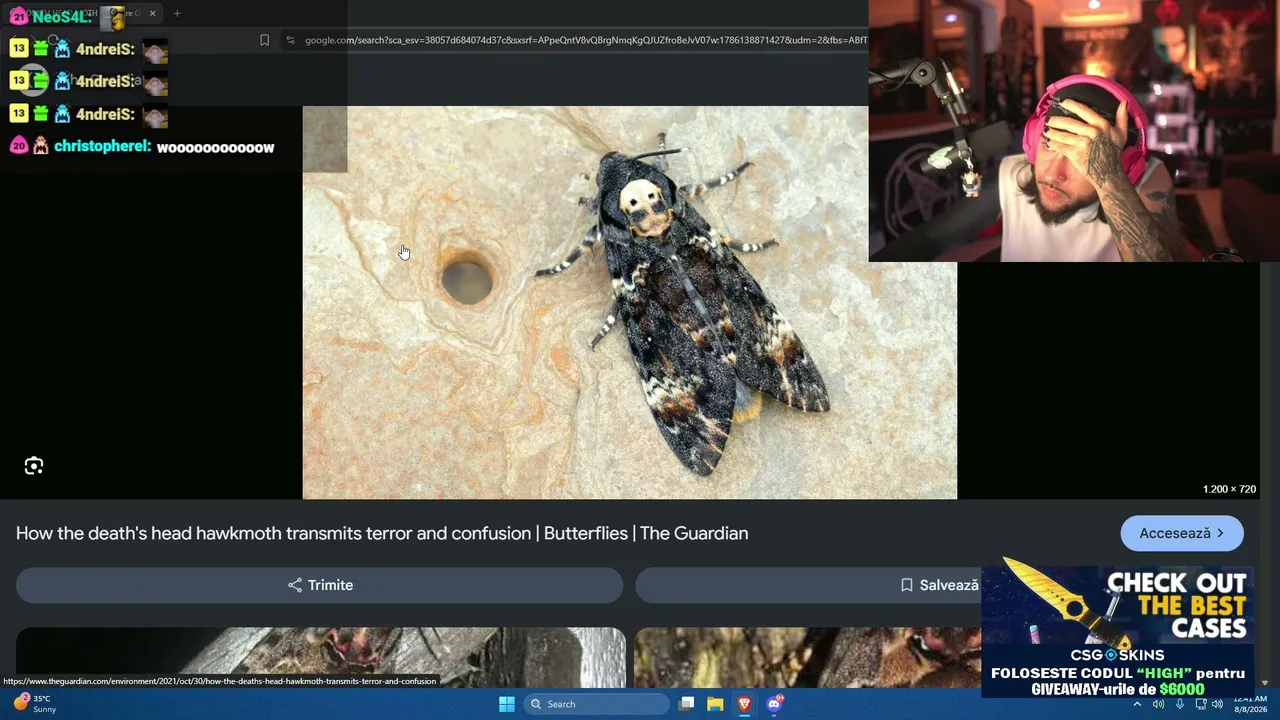Click the Trimite share button
Screen dimensions: 1280x720
pyautogui.click(x=320, y=585)
